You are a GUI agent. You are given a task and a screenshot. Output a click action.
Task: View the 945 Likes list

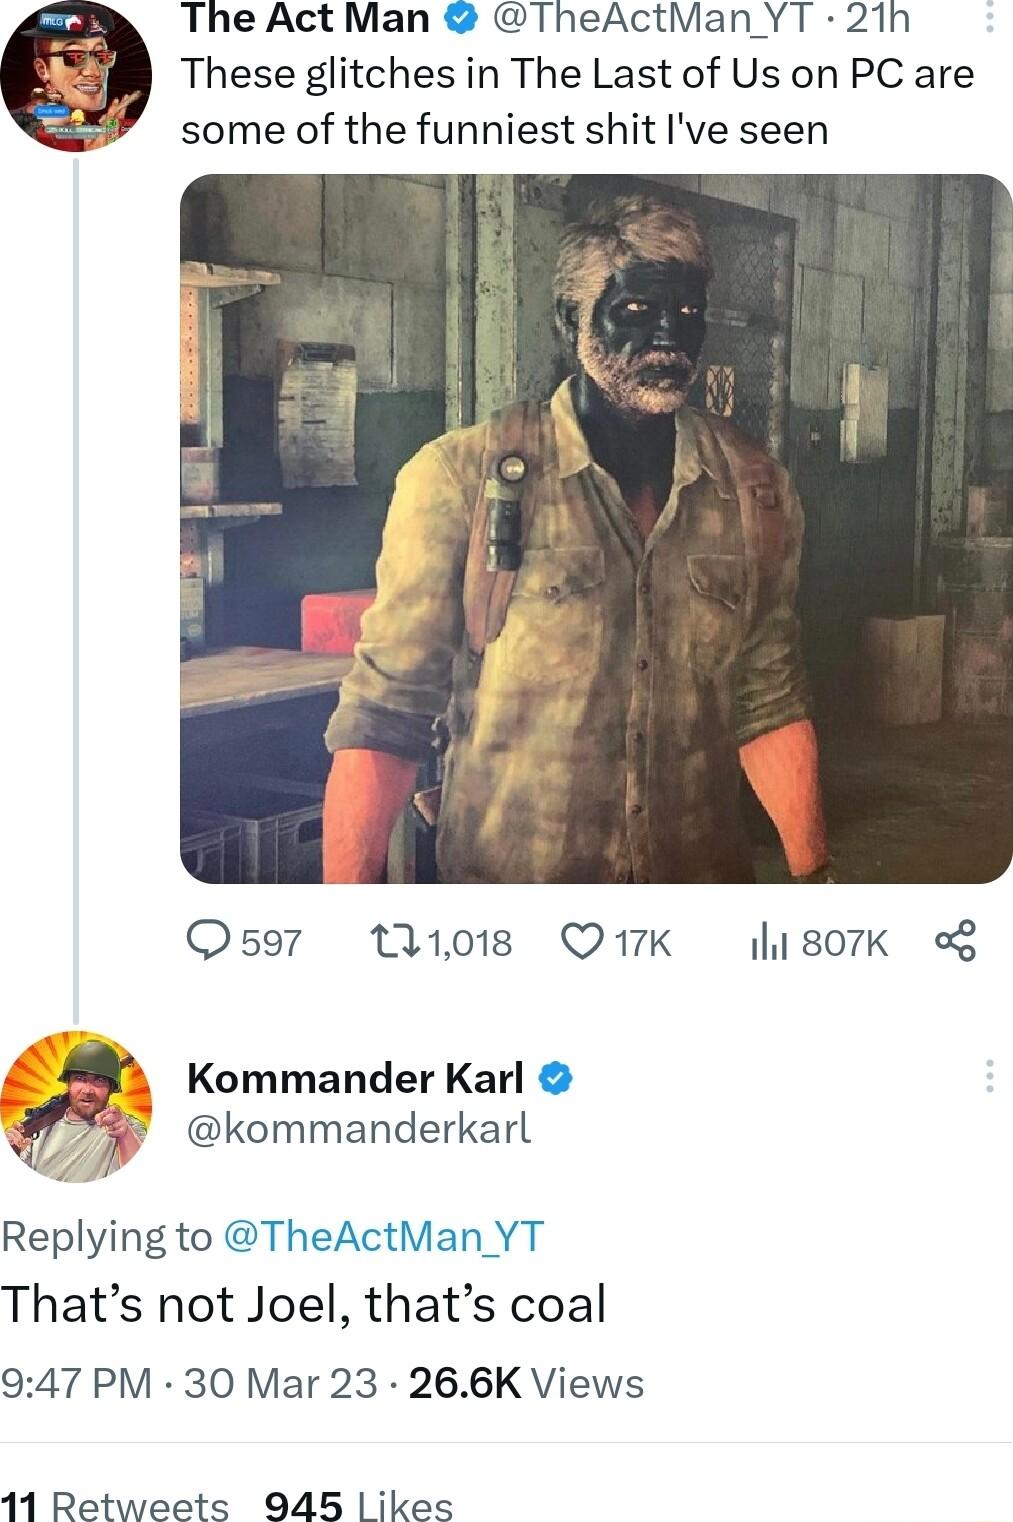pyautogui.click(x=352, y=1502)
